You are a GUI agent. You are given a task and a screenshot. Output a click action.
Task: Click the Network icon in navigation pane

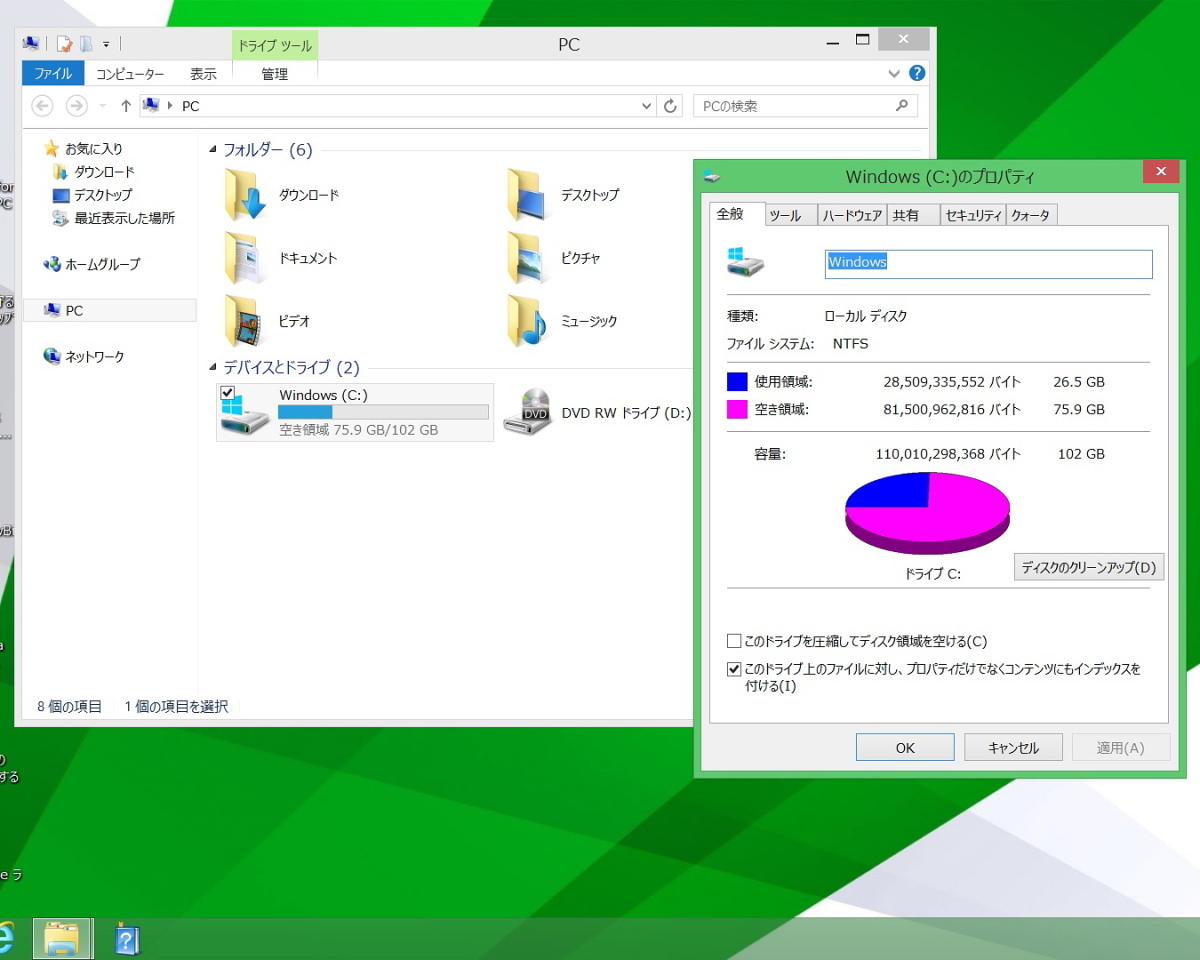tap(52, 356)
